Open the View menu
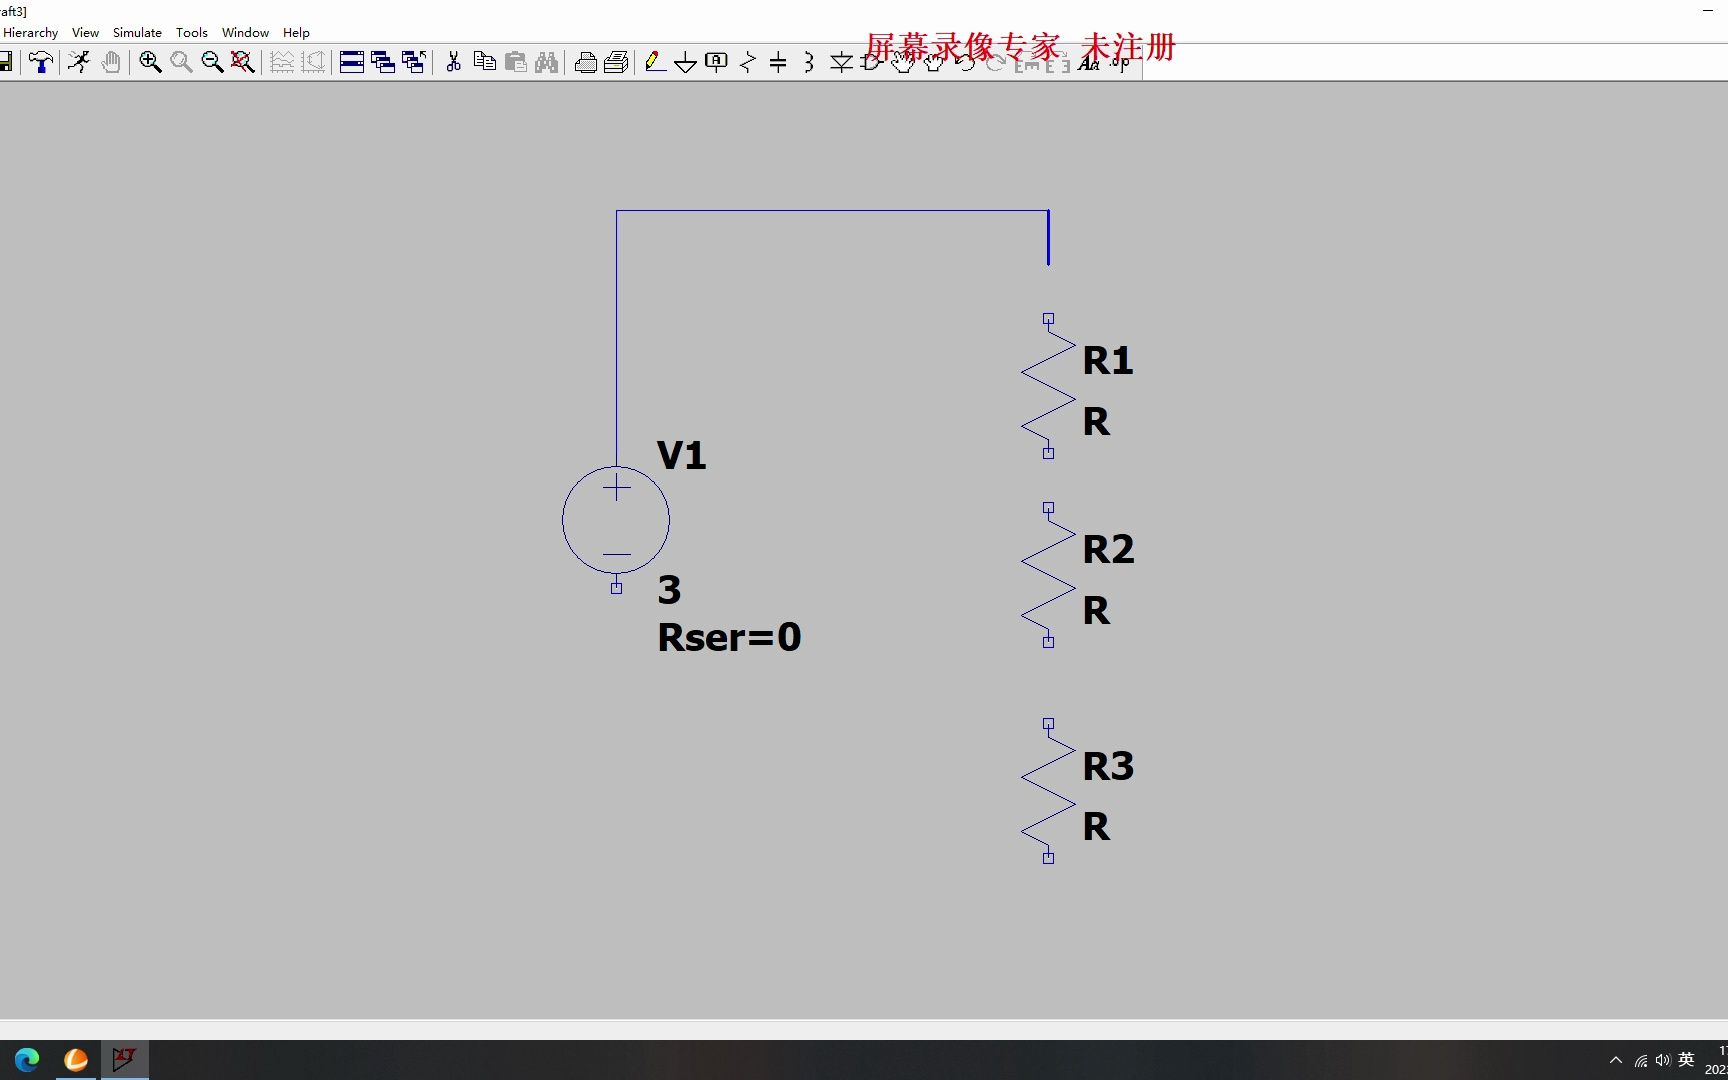This screenshot has height=1080, width=1728. [x=85, y=32]
